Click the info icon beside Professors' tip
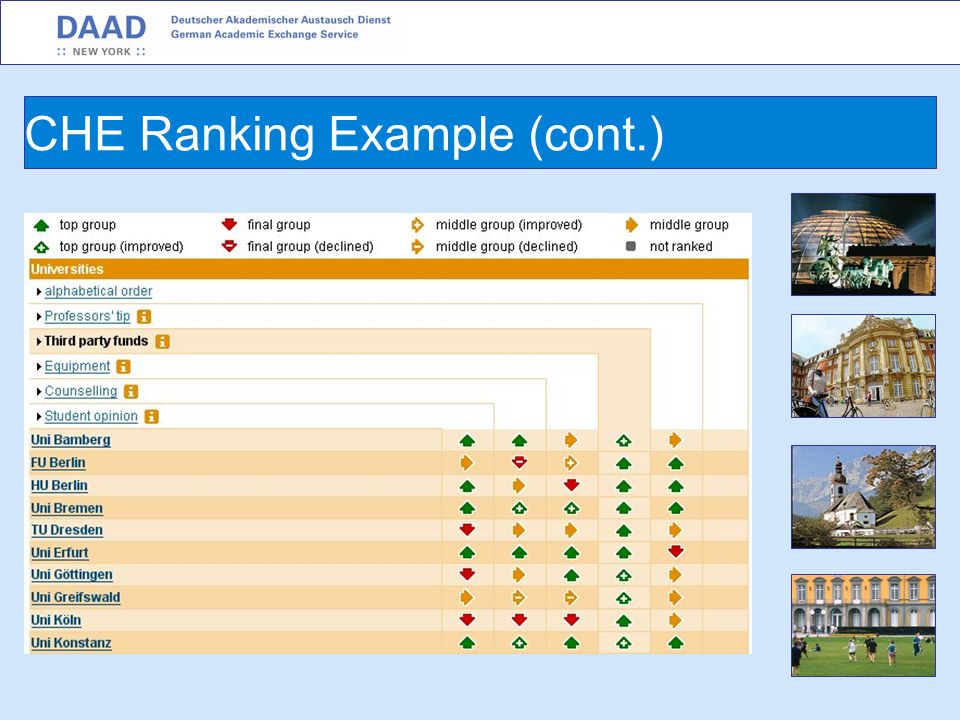This screenshot has width=960, height=720. [144, 317]
